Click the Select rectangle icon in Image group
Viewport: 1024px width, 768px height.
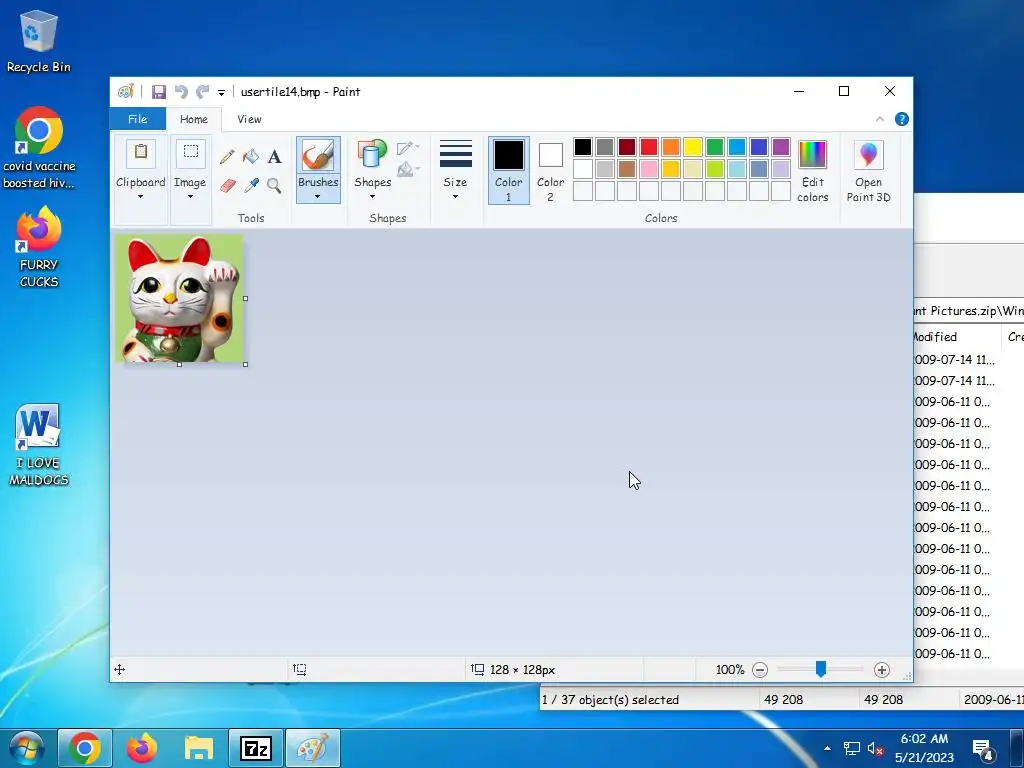point(191,153)
